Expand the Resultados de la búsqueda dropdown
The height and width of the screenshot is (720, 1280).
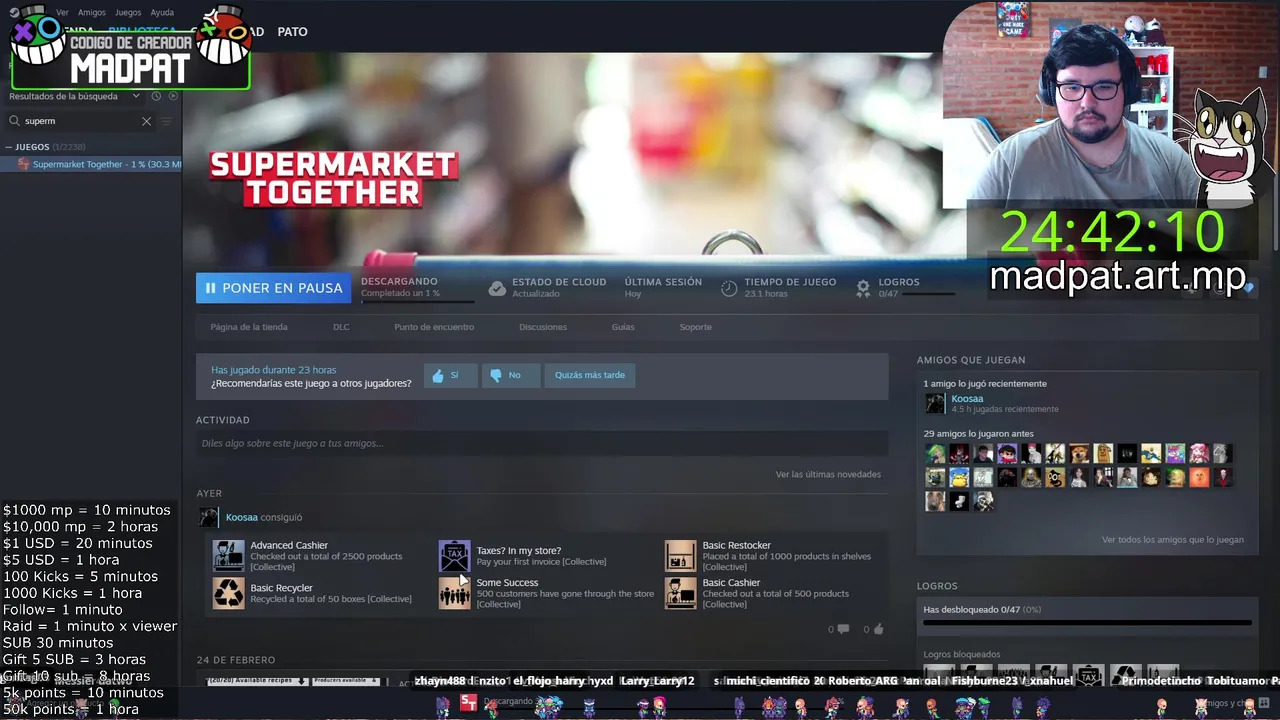click(77, 96)
